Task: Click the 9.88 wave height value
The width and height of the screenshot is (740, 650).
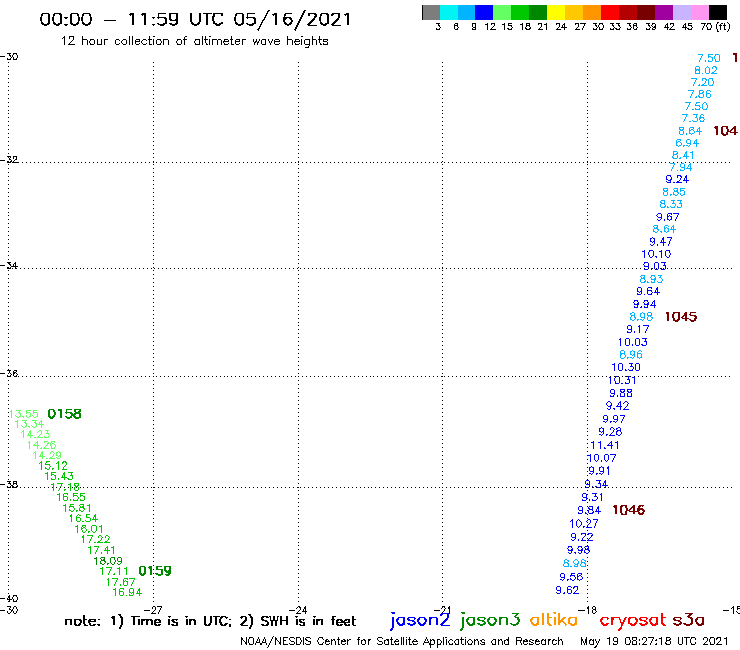Action: coord(621,393)
